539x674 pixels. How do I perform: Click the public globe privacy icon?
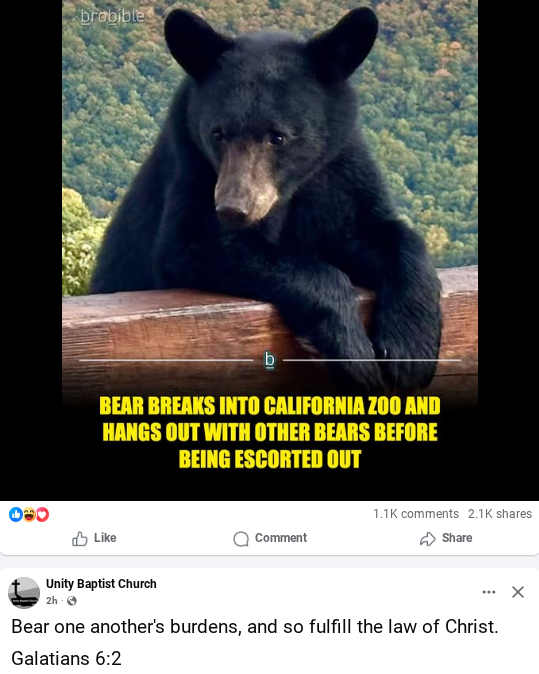pyautogui.click(x=72, y=600)
